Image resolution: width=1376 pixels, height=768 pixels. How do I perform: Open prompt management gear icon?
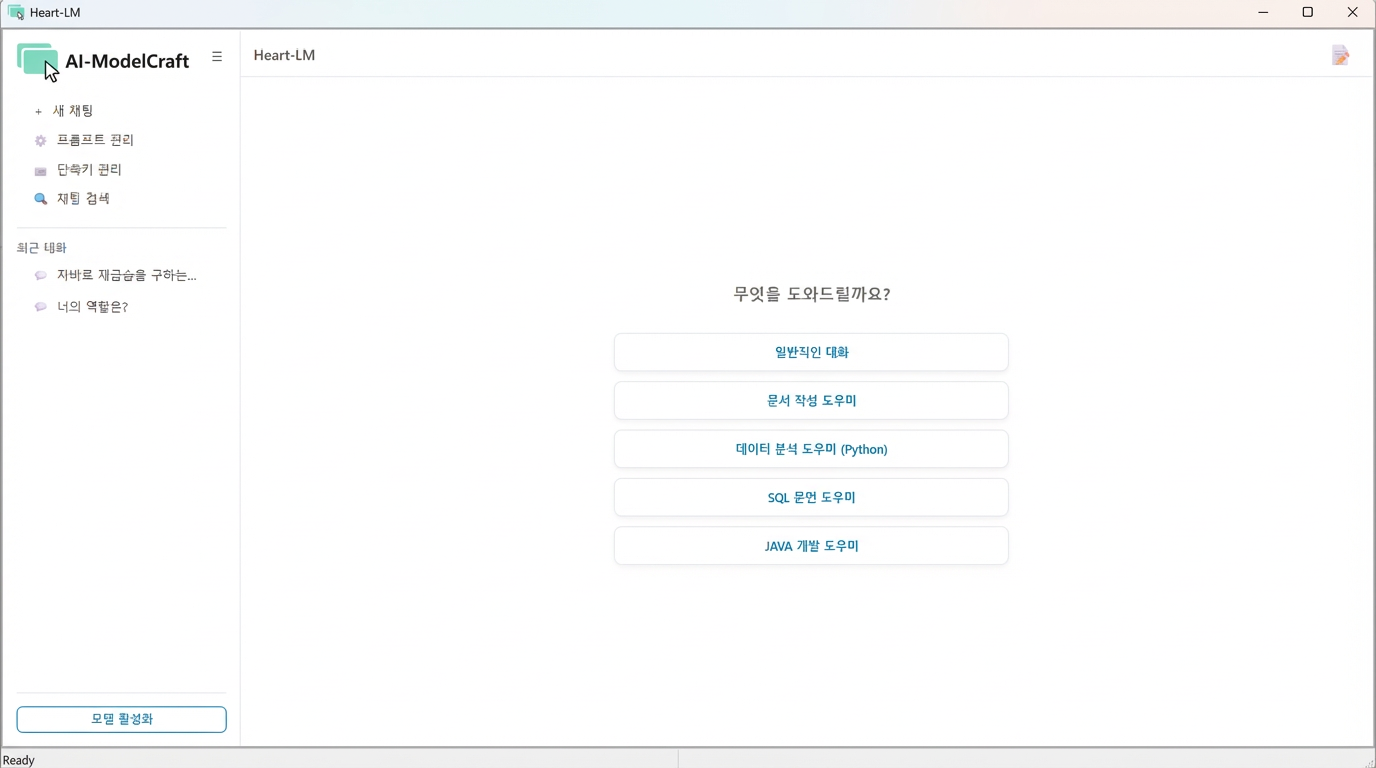pos(40,141)
